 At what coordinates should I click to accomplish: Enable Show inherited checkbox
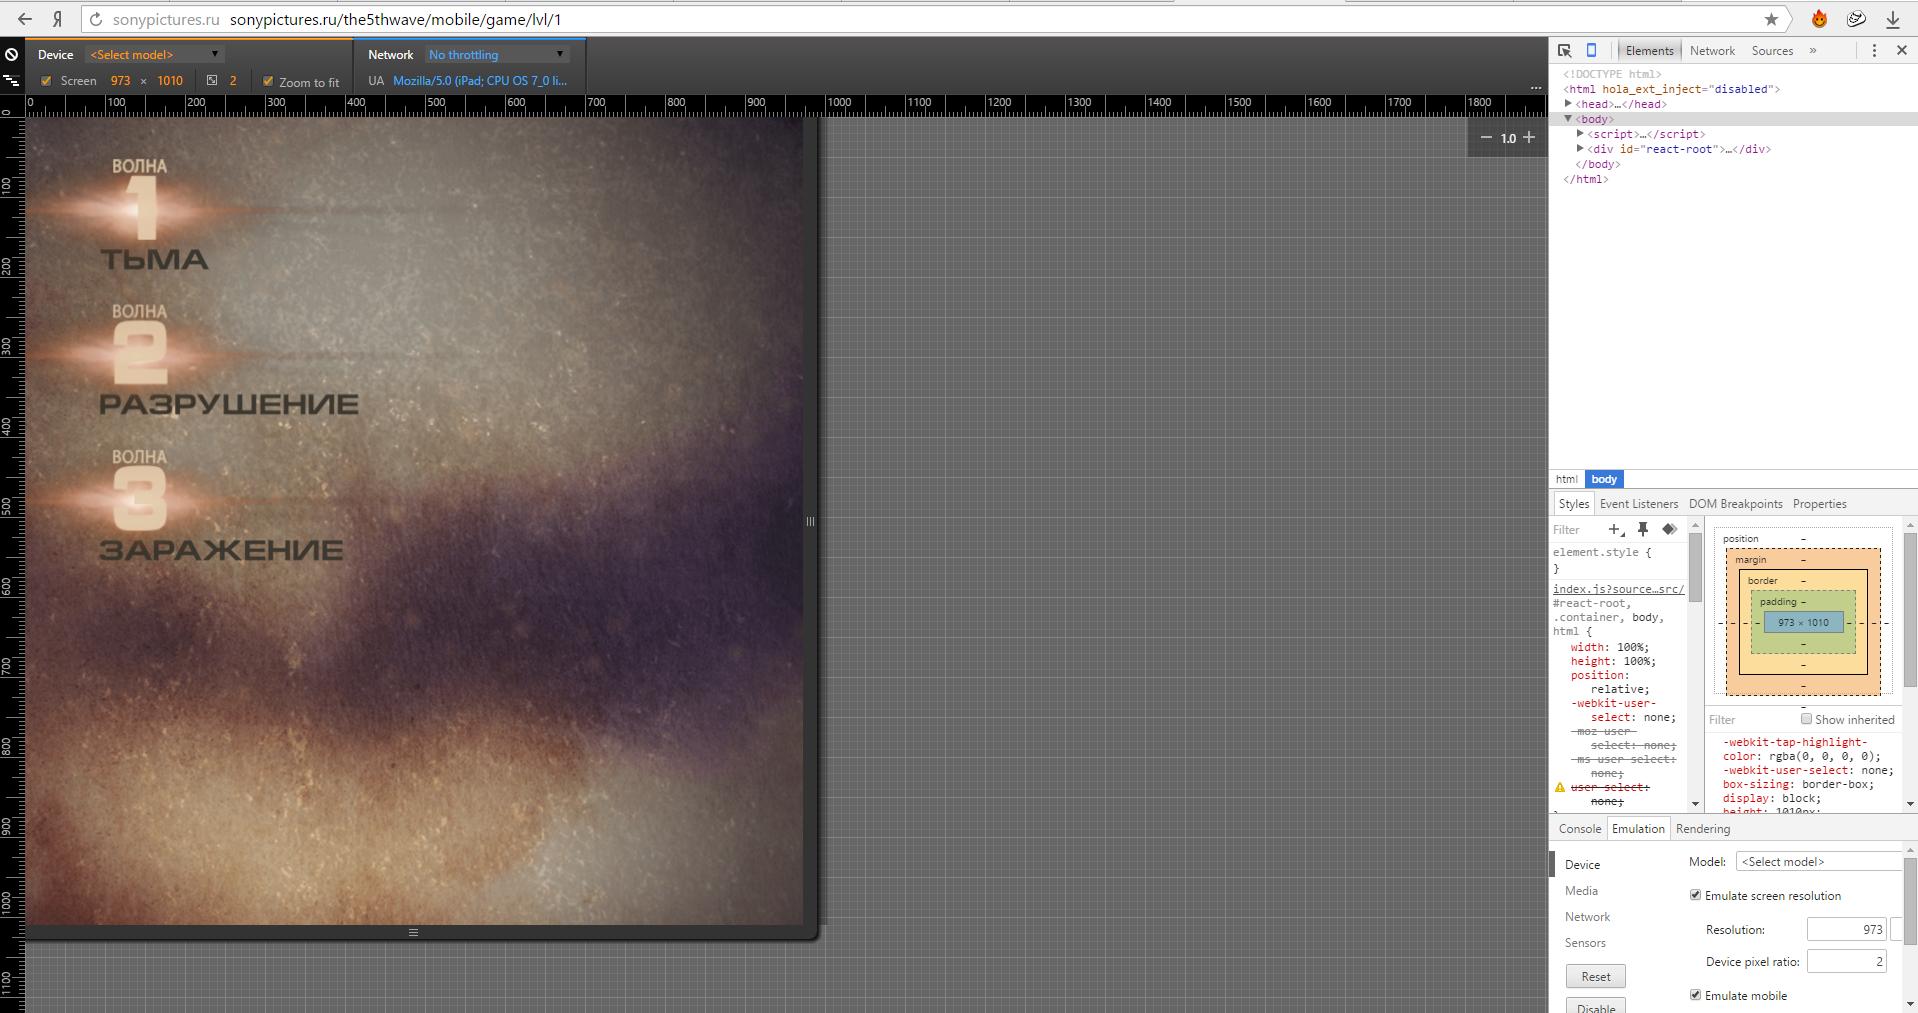pos(1806,718)
